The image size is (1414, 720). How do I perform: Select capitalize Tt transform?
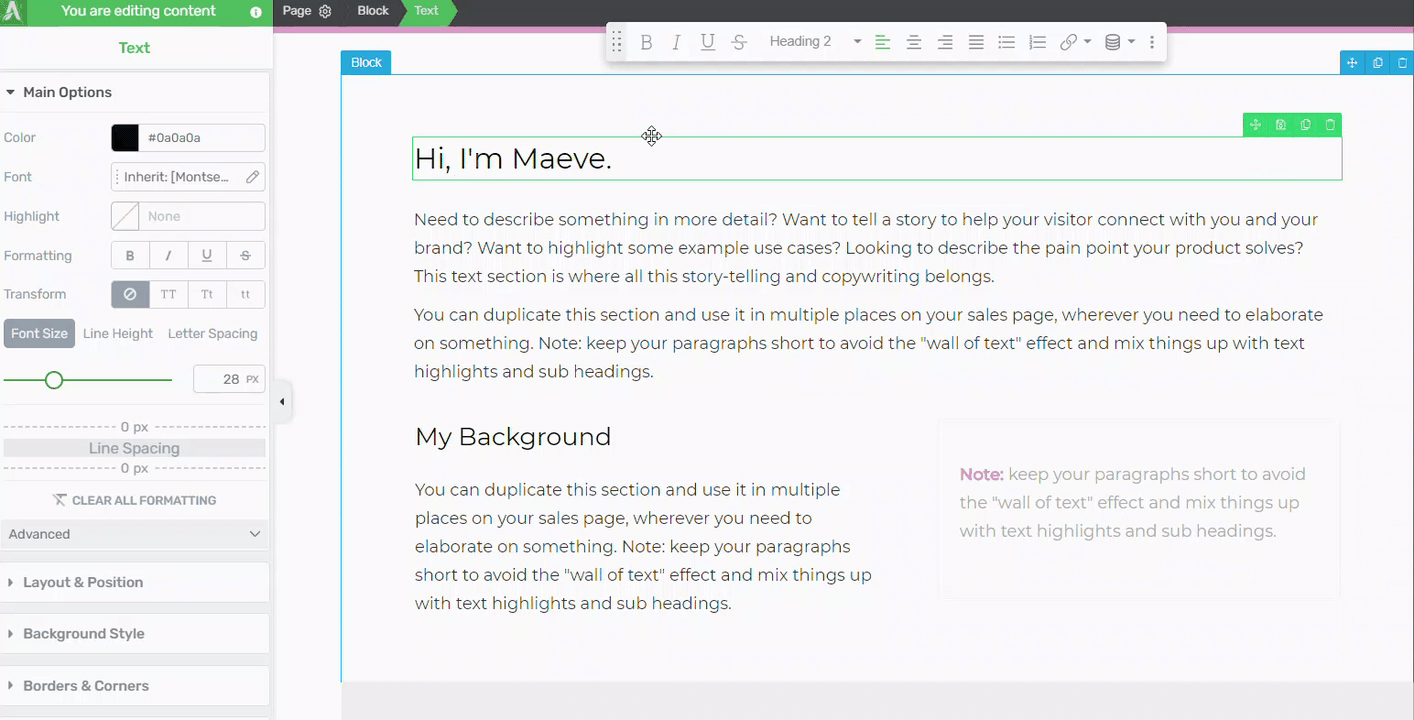click(207, 294)
